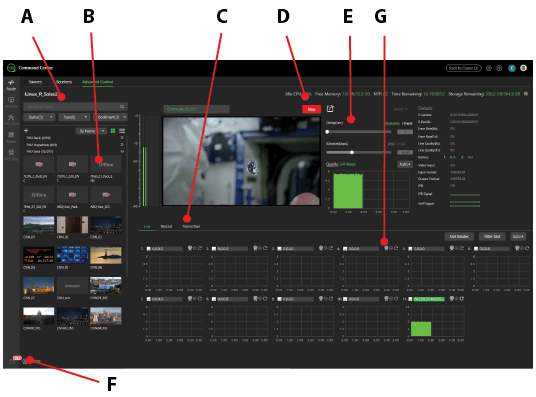Viewport: 536px width, 397px height.
Task: Click the Filter Slot button
Action: [492, 236]
